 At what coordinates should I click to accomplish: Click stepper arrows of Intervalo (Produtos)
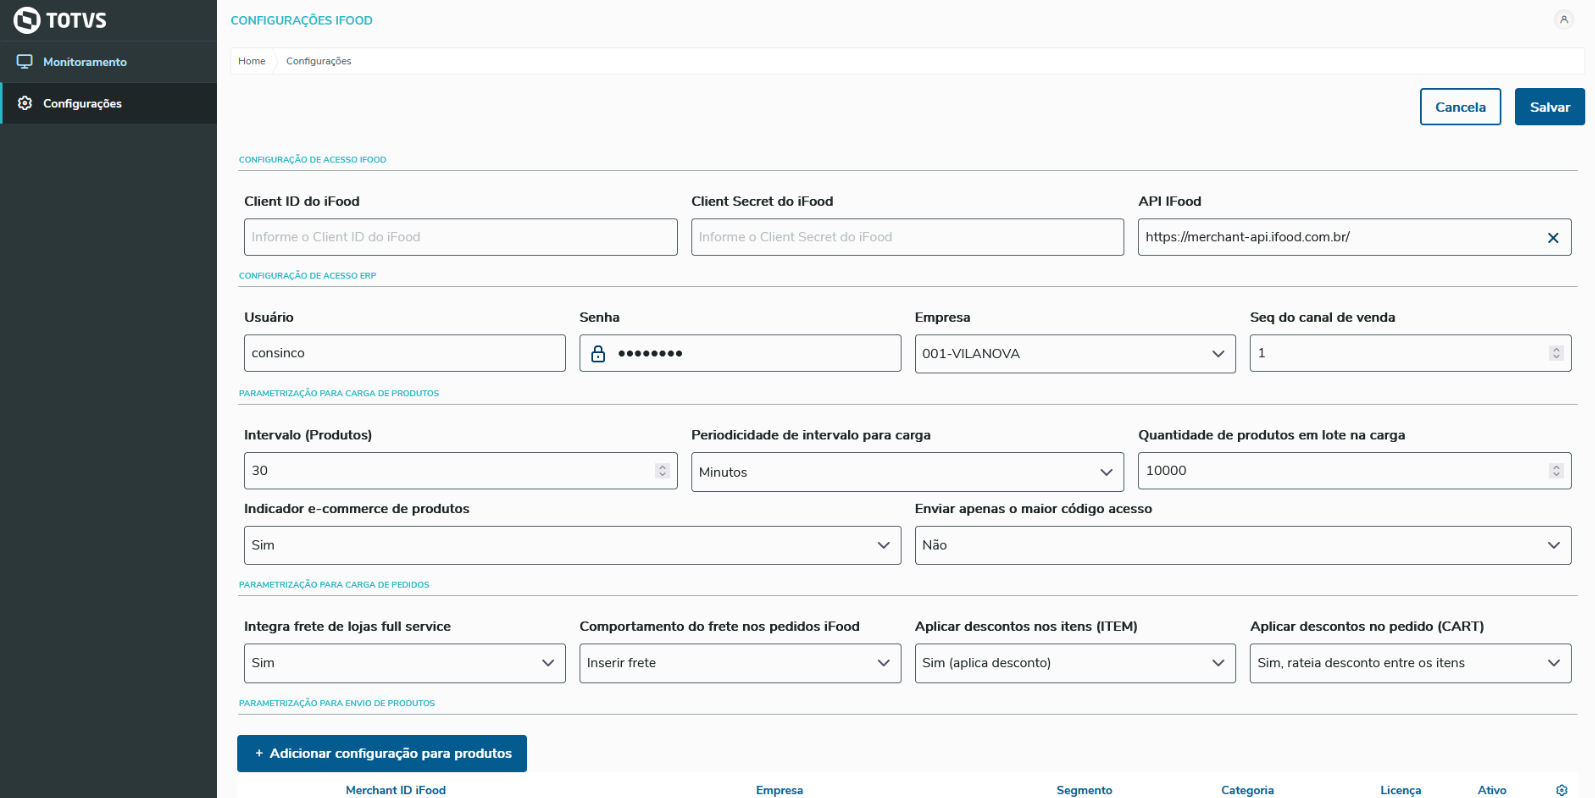coord(662,471)
